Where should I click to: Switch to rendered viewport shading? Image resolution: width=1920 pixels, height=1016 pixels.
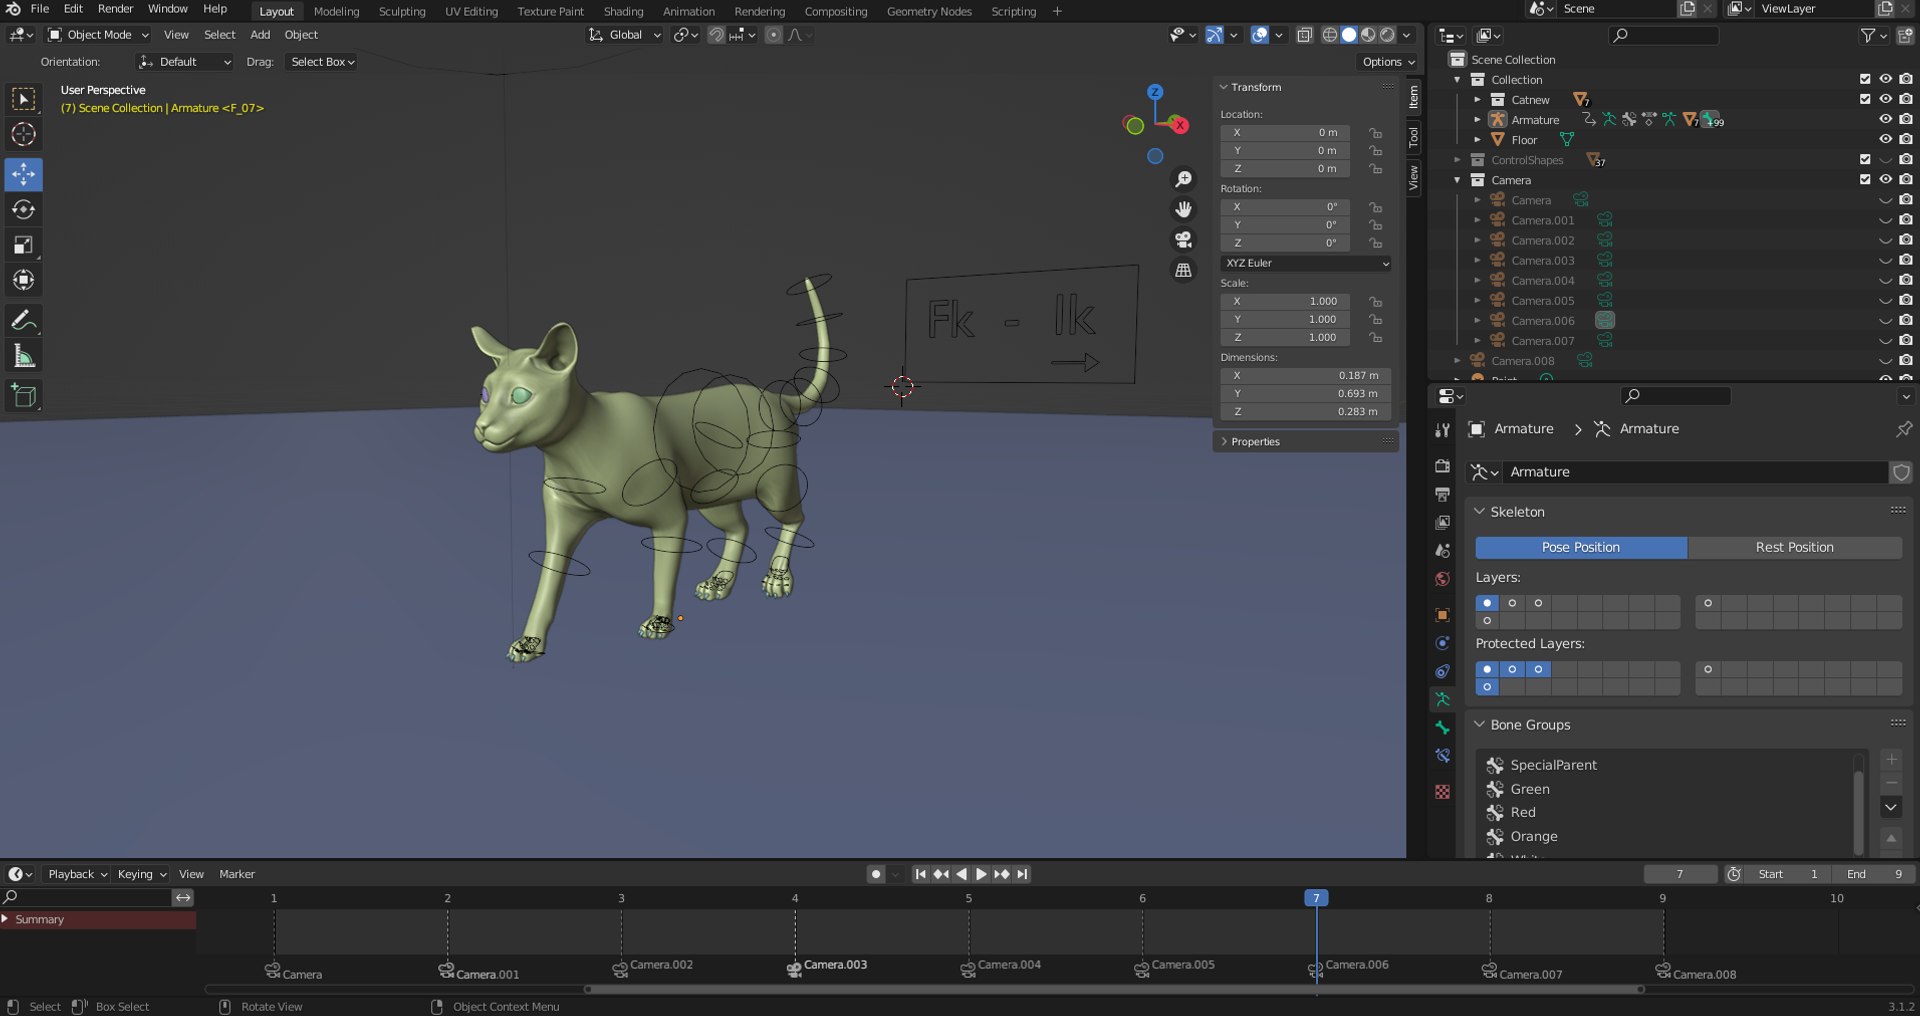1387,35
